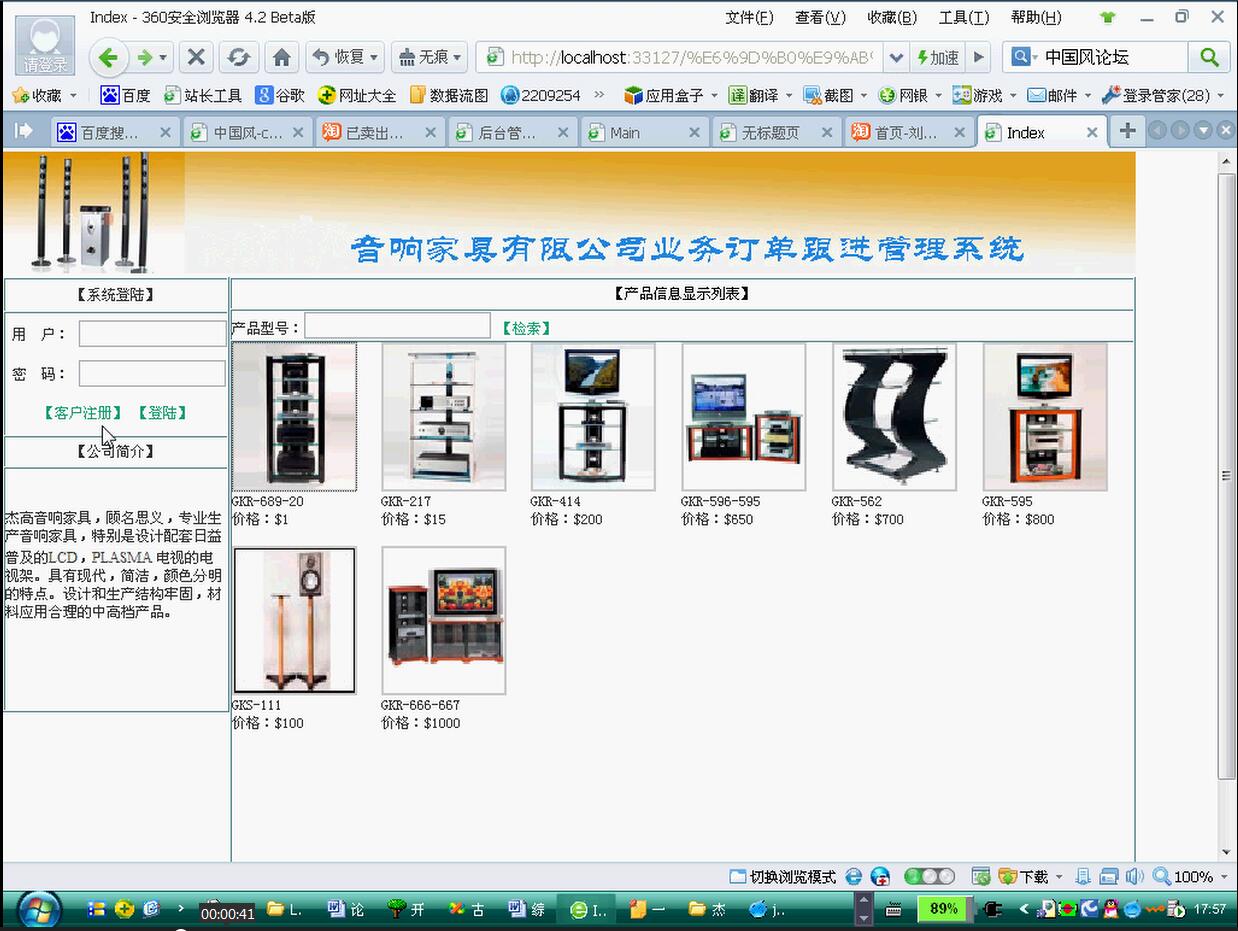Click the 下载 download manager icon
Screen dimensions: 1238x931
(x=1023, y=877)
